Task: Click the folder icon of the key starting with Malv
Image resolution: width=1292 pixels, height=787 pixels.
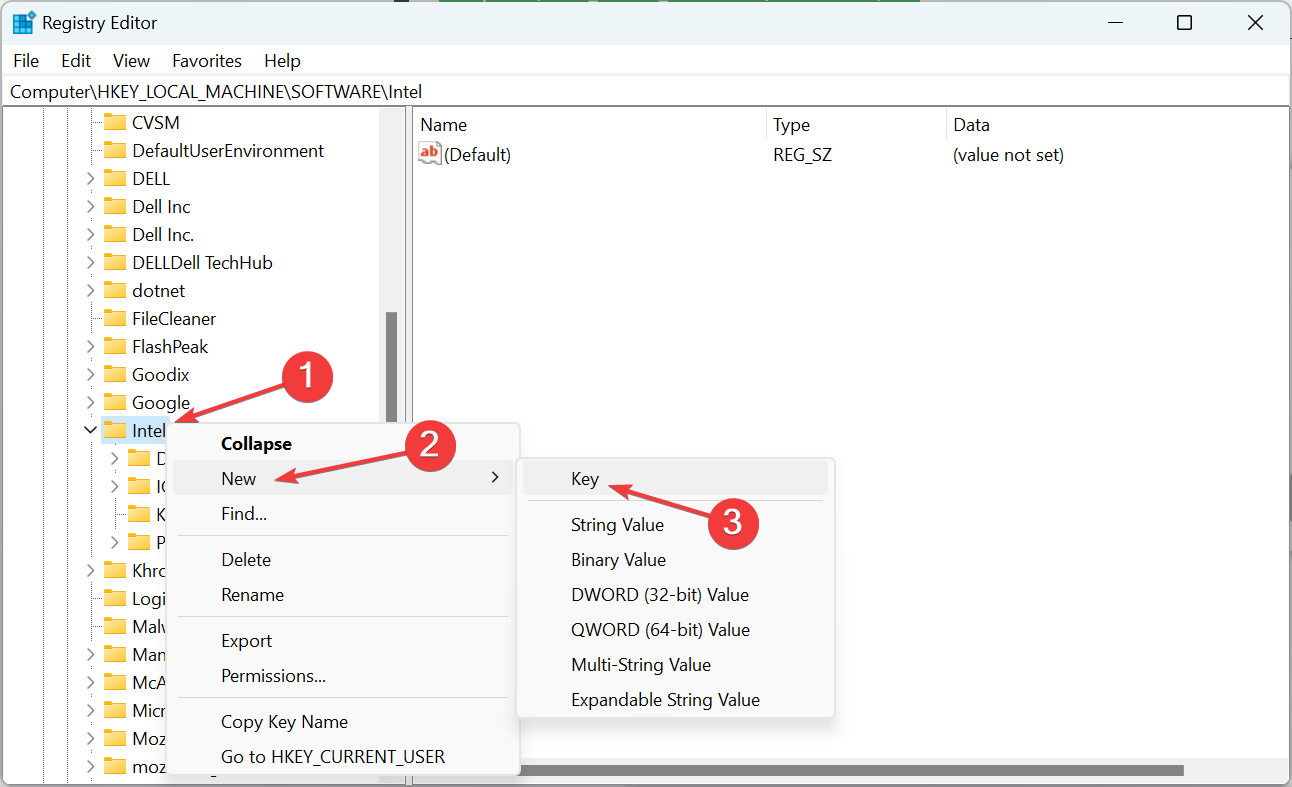Action: point(115,626)
